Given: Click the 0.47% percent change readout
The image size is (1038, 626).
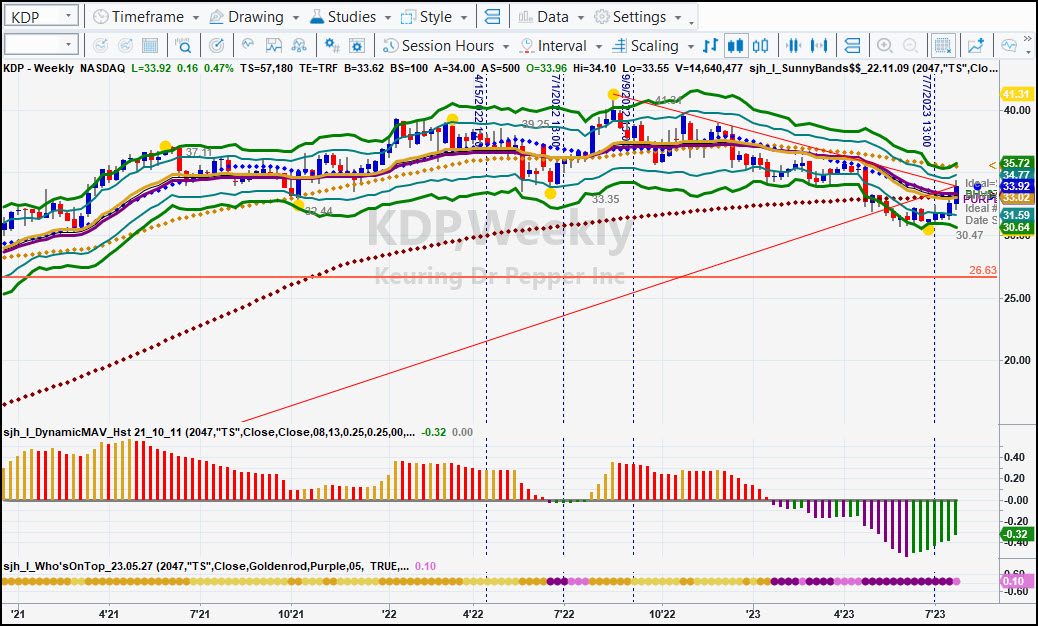Looking at the screenshot, I should 218,67.
